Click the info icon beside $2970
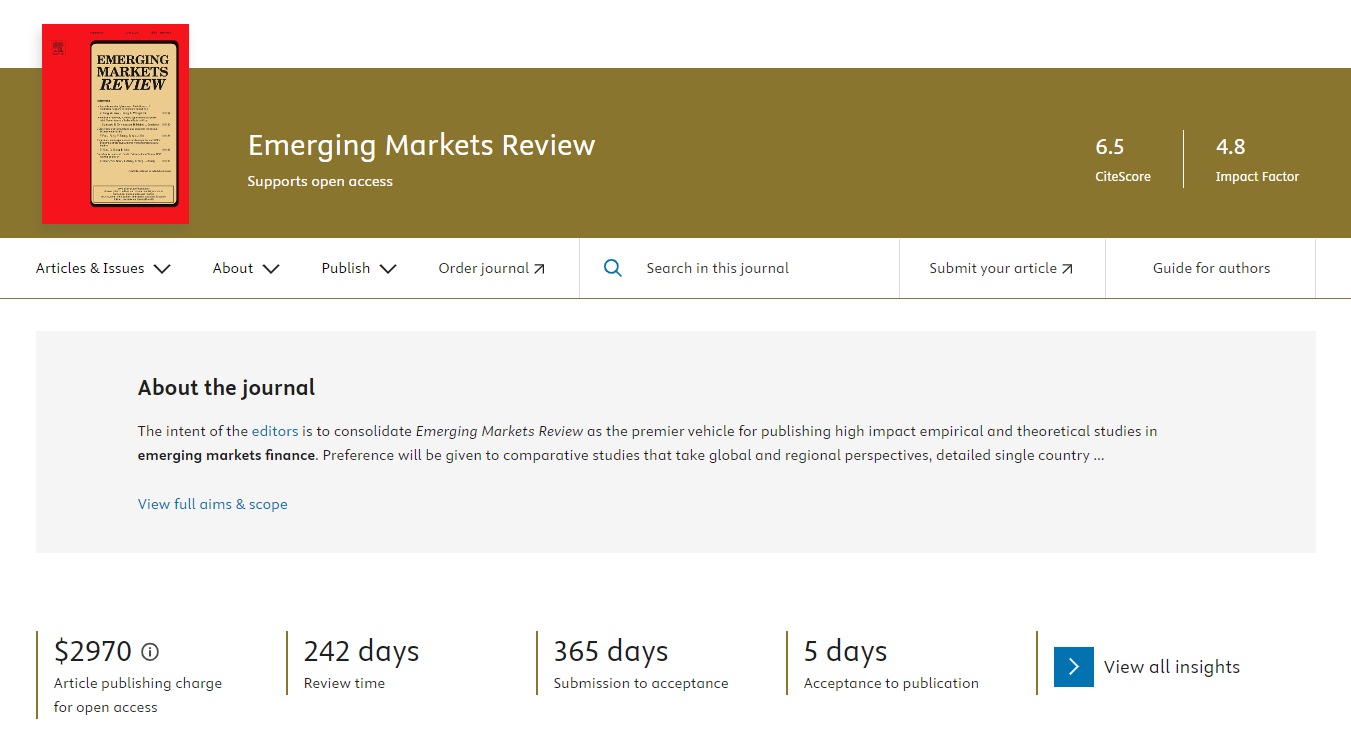The width and height of the screenshot is (1351, 751). 150,652
